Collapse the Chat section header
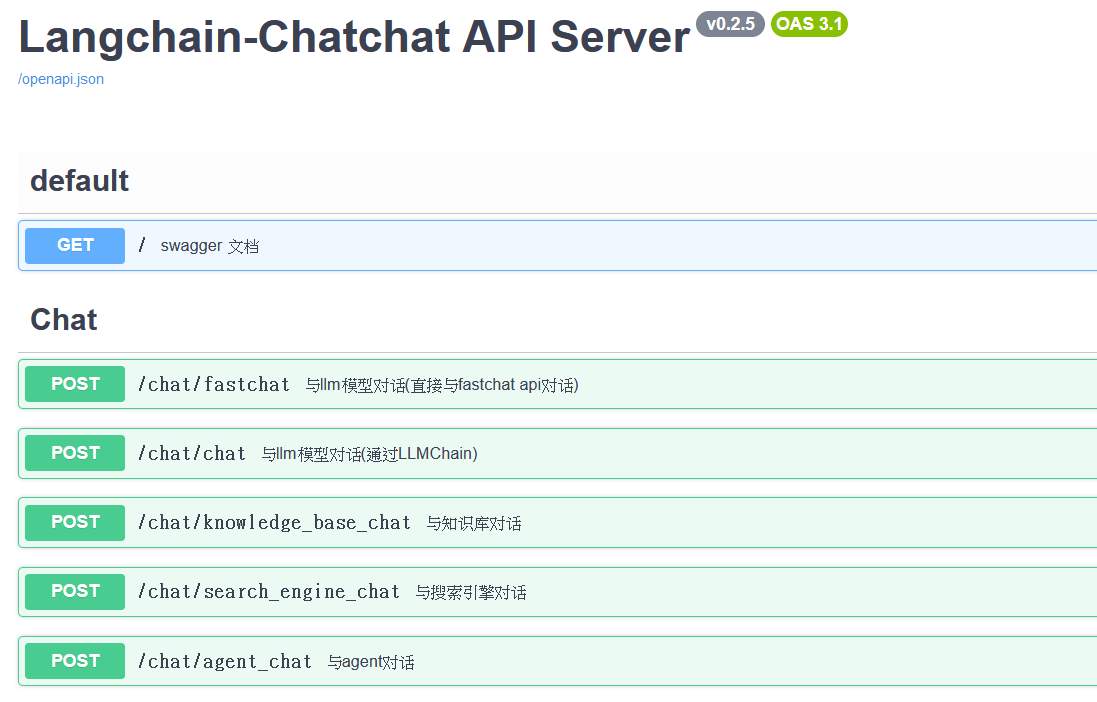The width and height of the screenshot is (1097, 702). click(64, 320)
